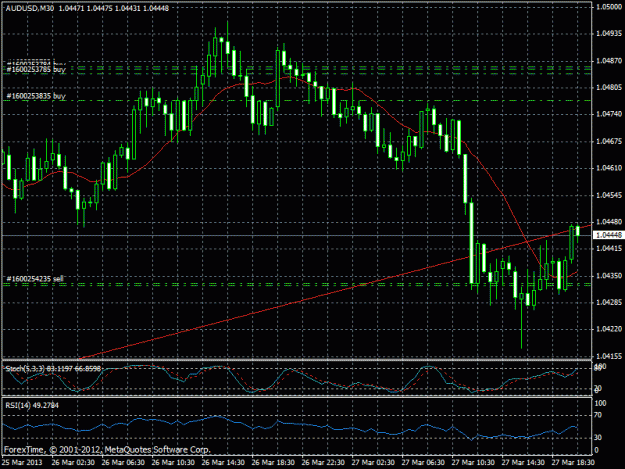Click the RSI 70 level label

tap(598, 415)
